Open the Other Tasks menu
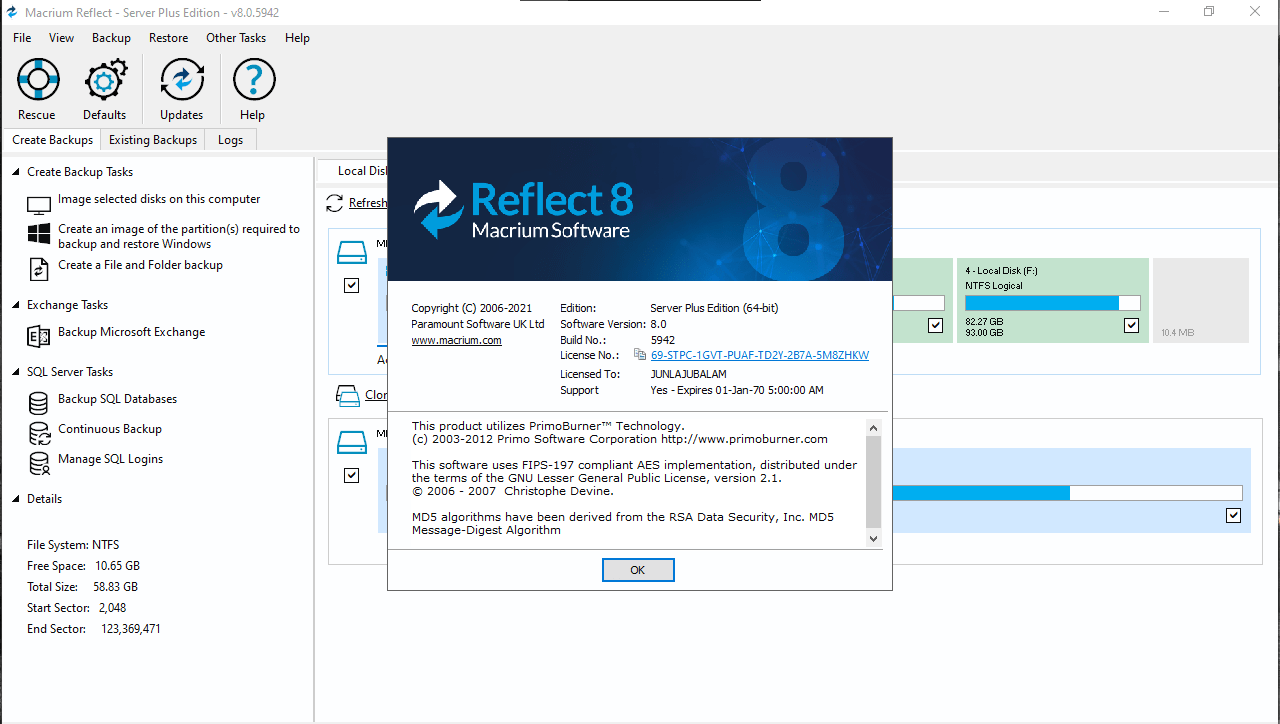Viewport: 1280px width, 724px height. coord(236,38)
